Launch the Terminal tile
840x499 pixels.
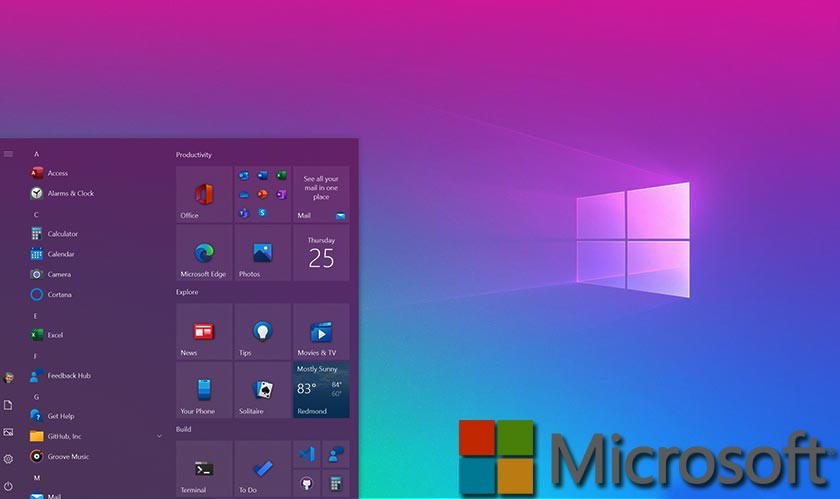[x=204, y=469]
